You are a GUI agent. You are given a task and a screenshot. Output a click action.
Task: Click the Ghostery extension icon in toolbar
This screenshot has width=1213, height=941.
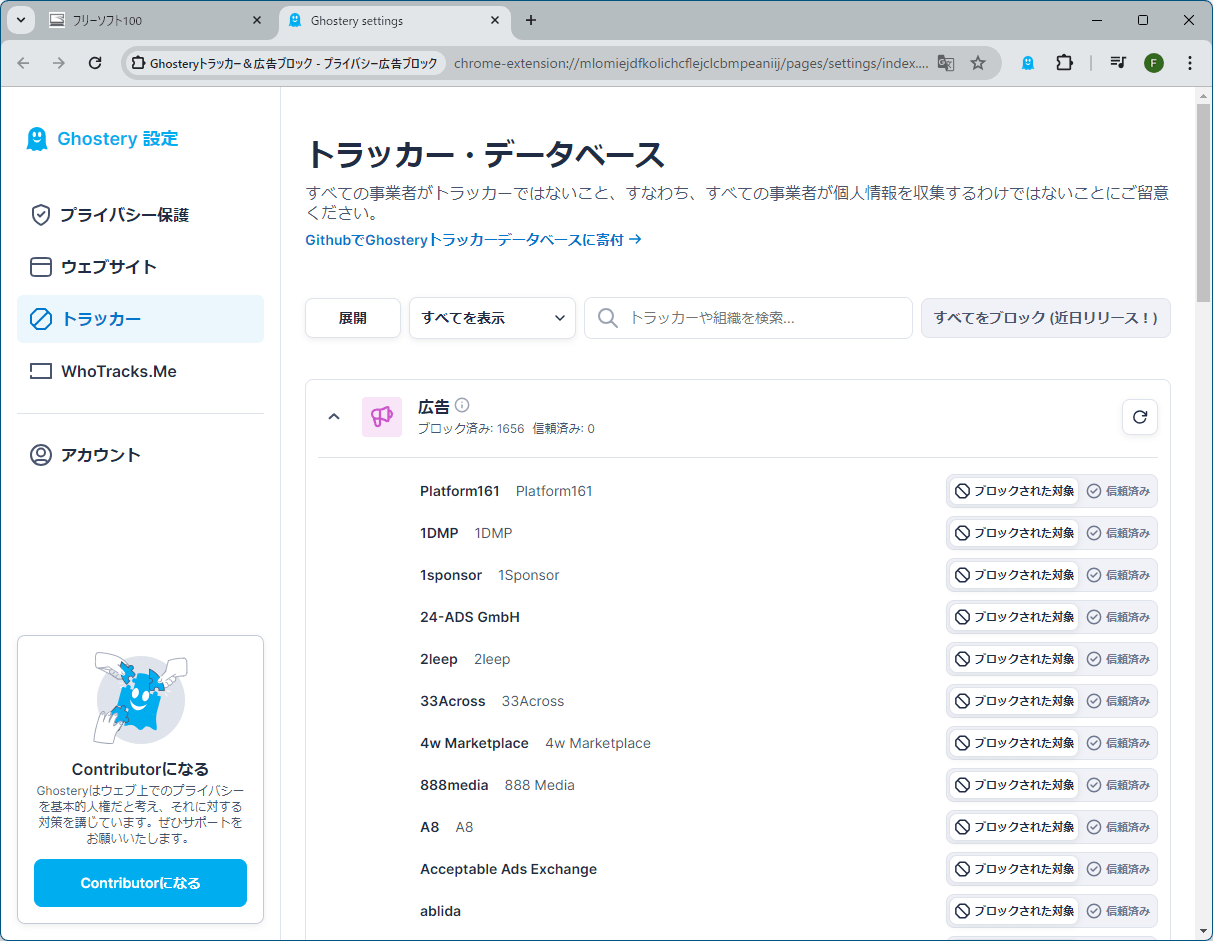[1027, 63]
